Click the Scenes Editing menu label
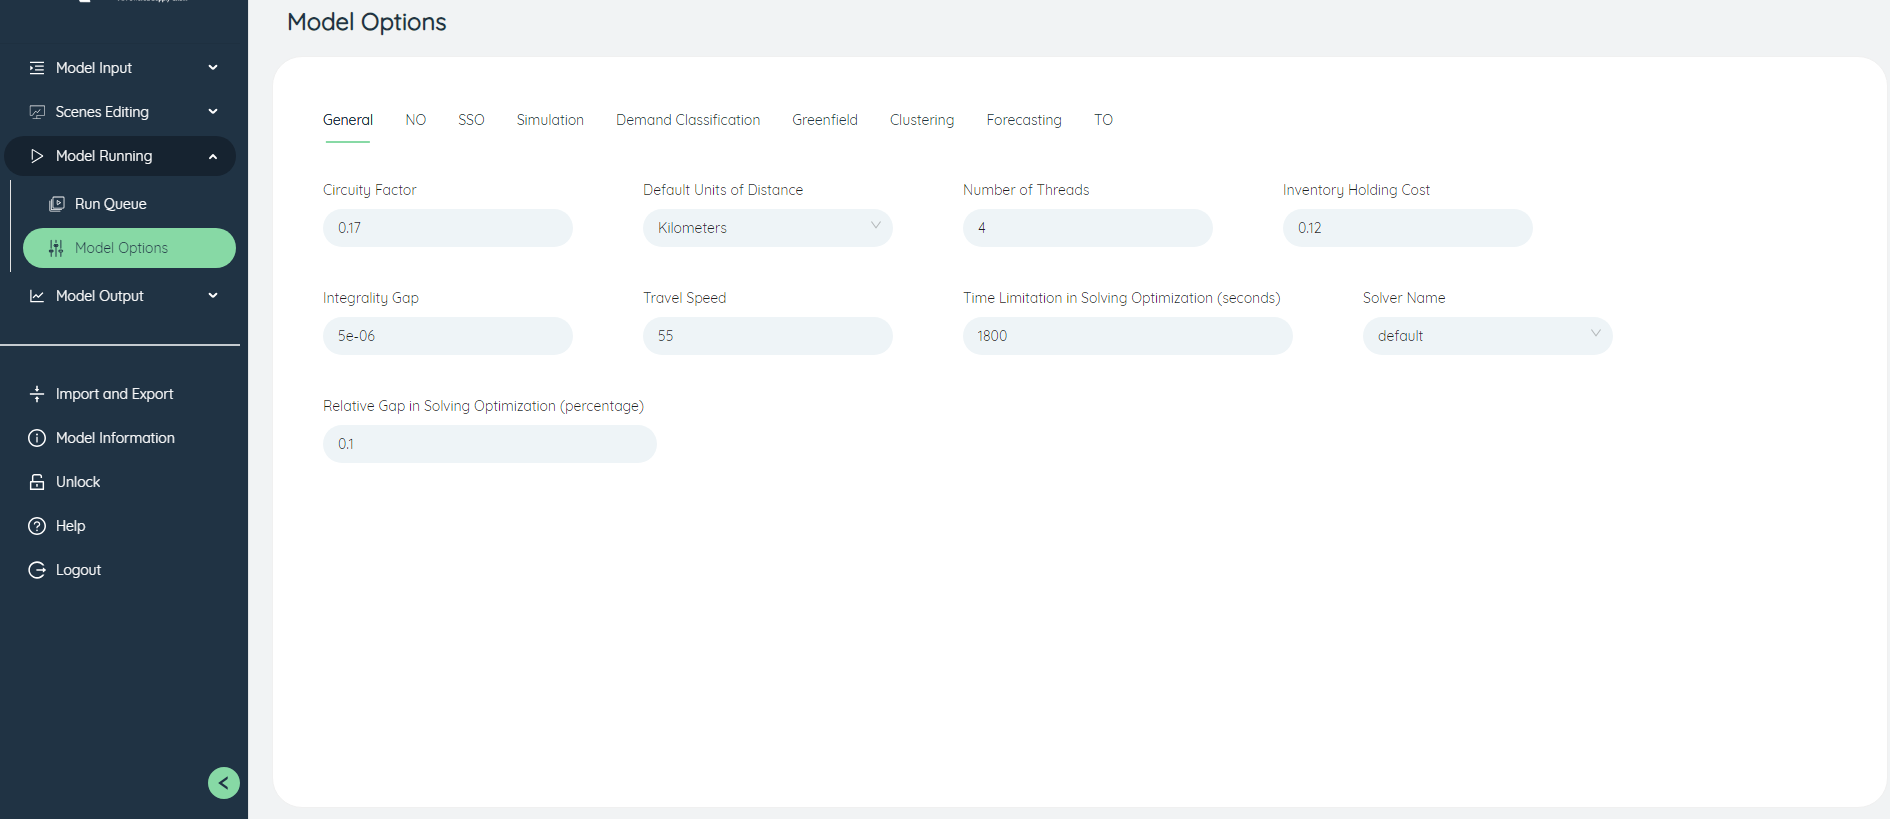Screen dimensions: 1890x819 (x=102, y=112)
